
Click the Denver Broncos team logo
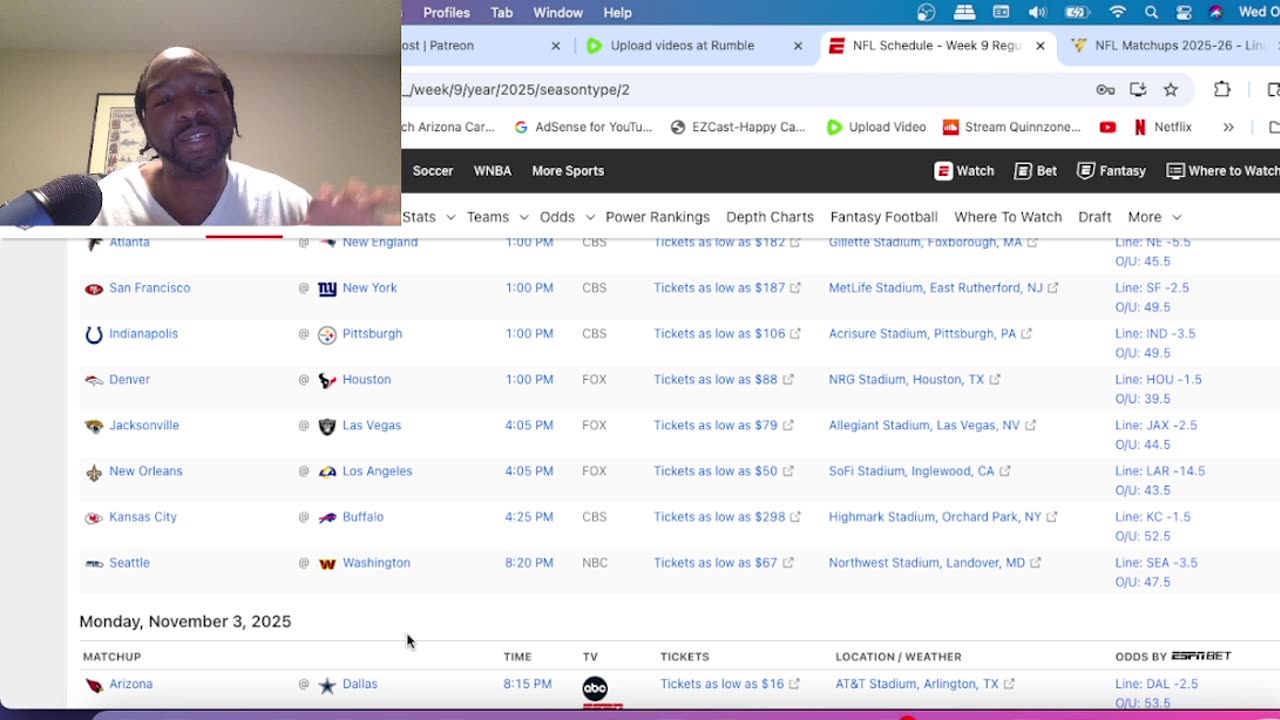(x=93, y=380)
